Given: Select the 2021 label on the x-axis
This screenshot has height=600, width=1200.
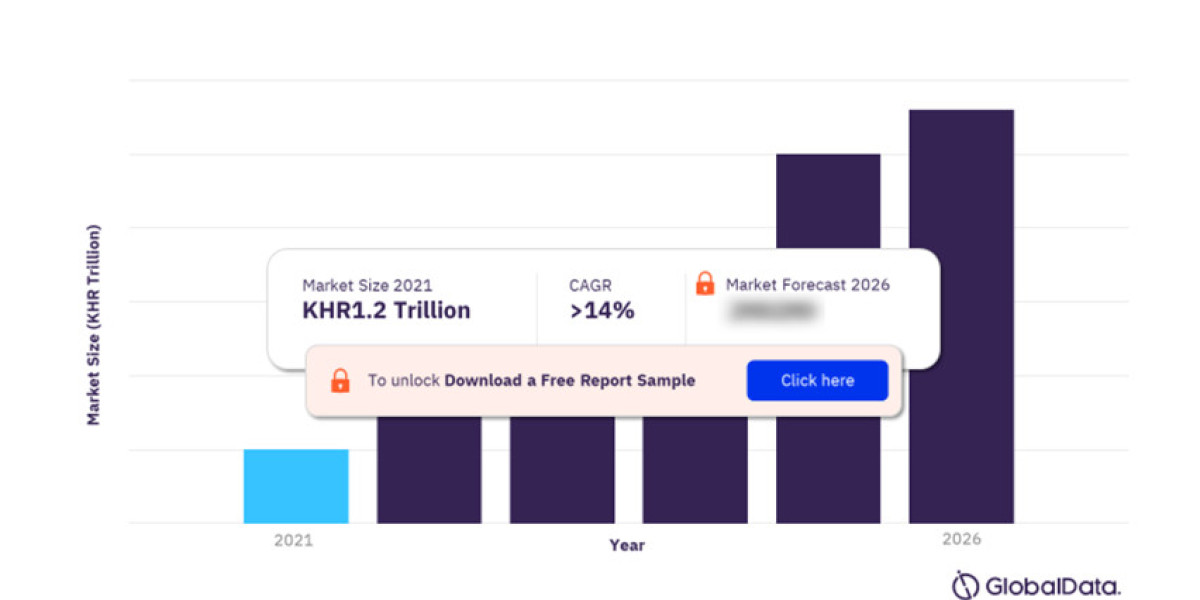Looking at the screenshot, I should click(292, 540).
